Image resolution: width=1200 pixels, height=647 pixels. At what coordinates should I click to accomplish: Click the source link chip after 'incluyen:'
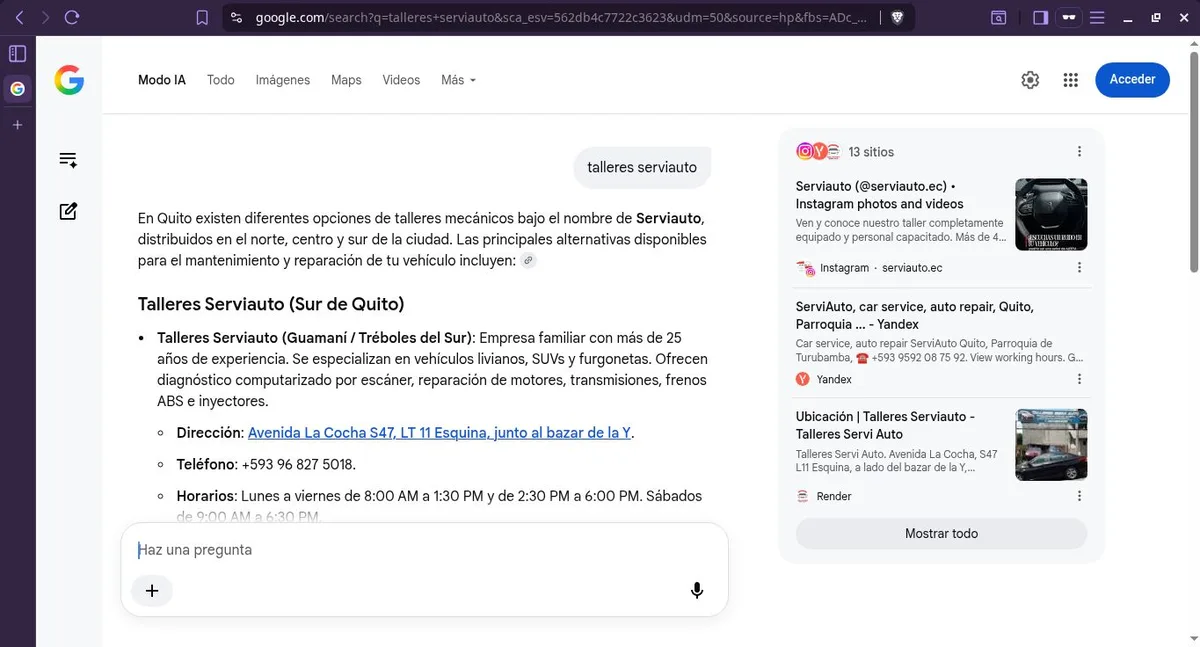point(529,260)
